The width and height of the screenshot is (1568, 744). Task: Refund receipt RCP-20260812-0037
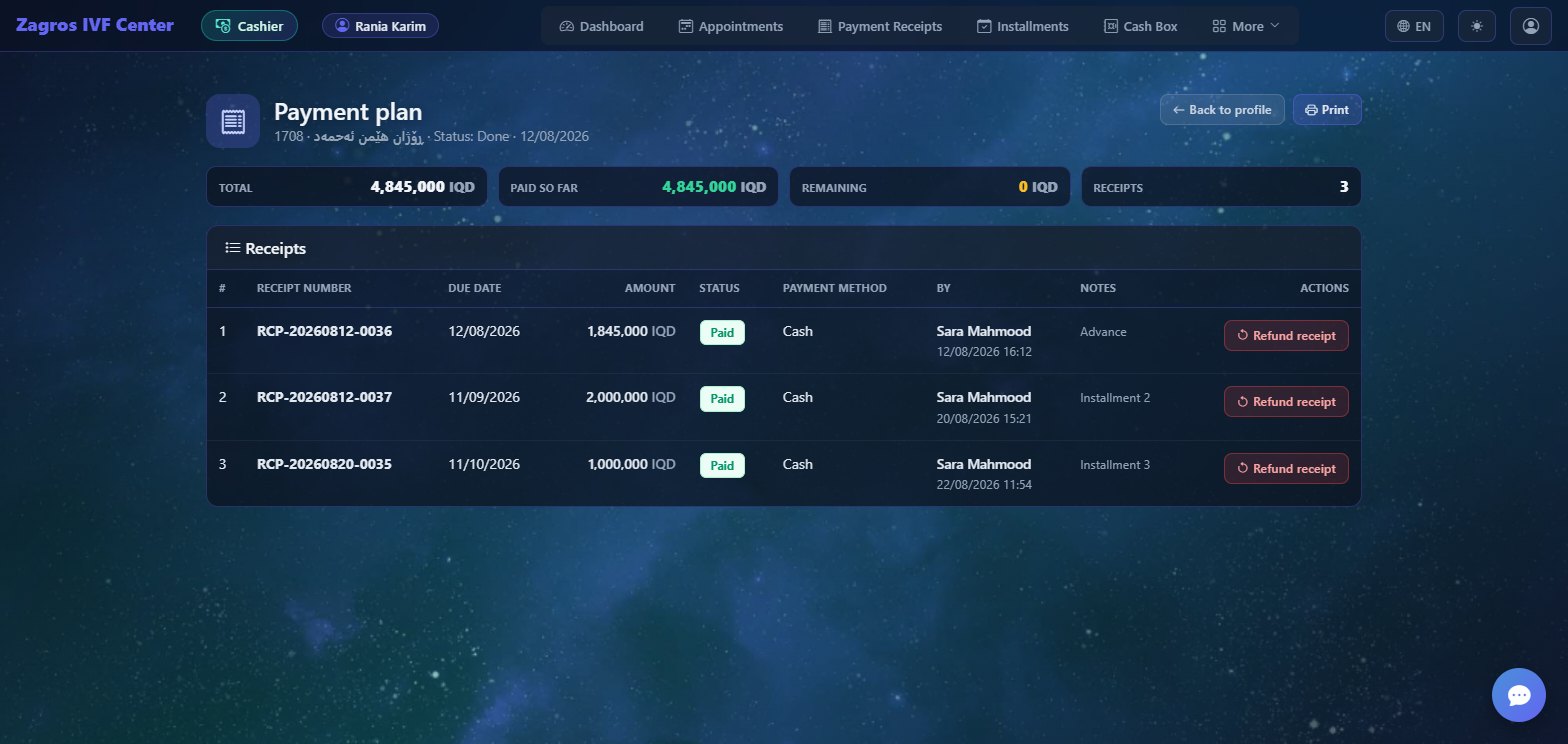1286,401
